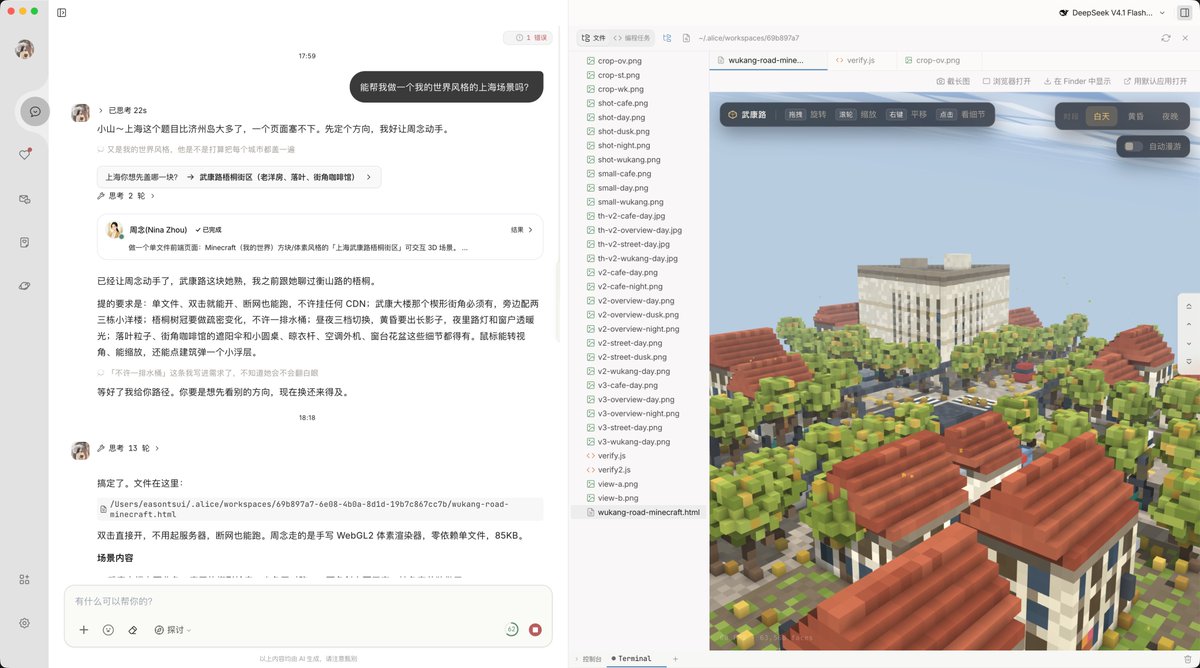This screenshot has height=668, width=1200.
Task: Click the 1 错误 error badge
Action: coord(528,38)
